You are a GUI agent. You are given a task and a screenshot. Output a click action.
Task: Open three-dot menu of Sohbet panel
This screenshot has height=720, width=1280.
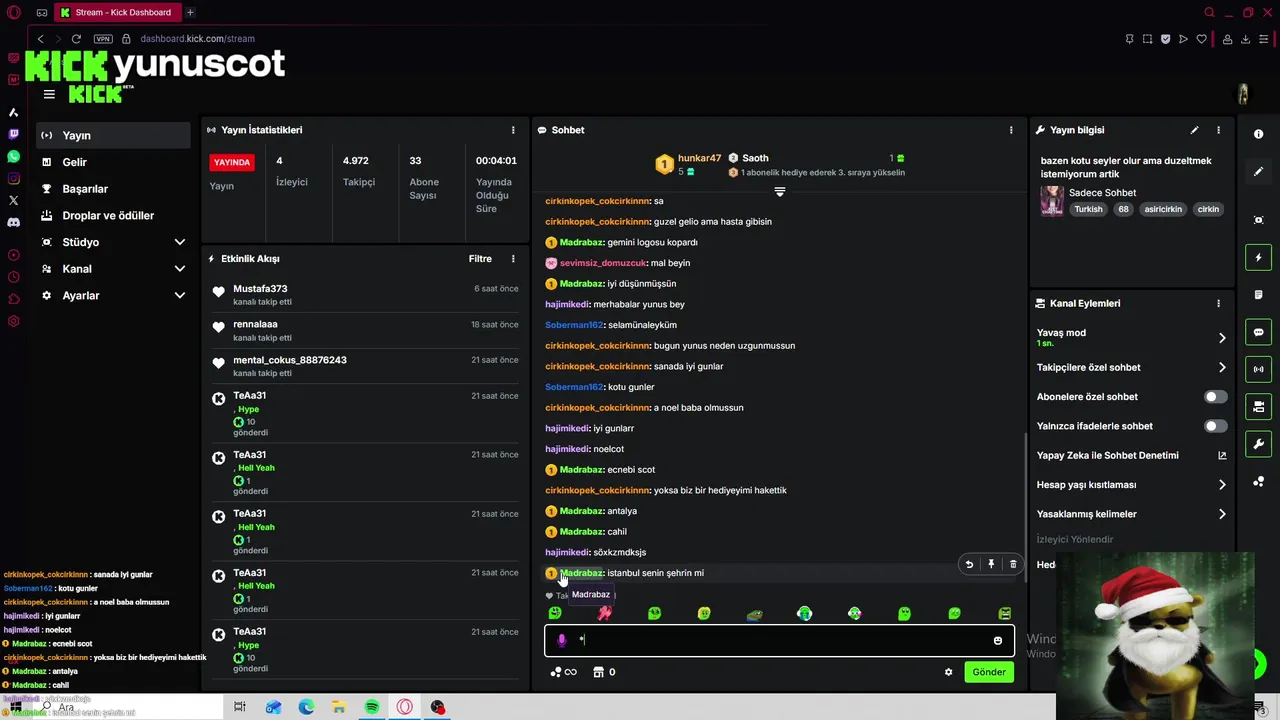pyautogui.click(x=1011, y=130)
